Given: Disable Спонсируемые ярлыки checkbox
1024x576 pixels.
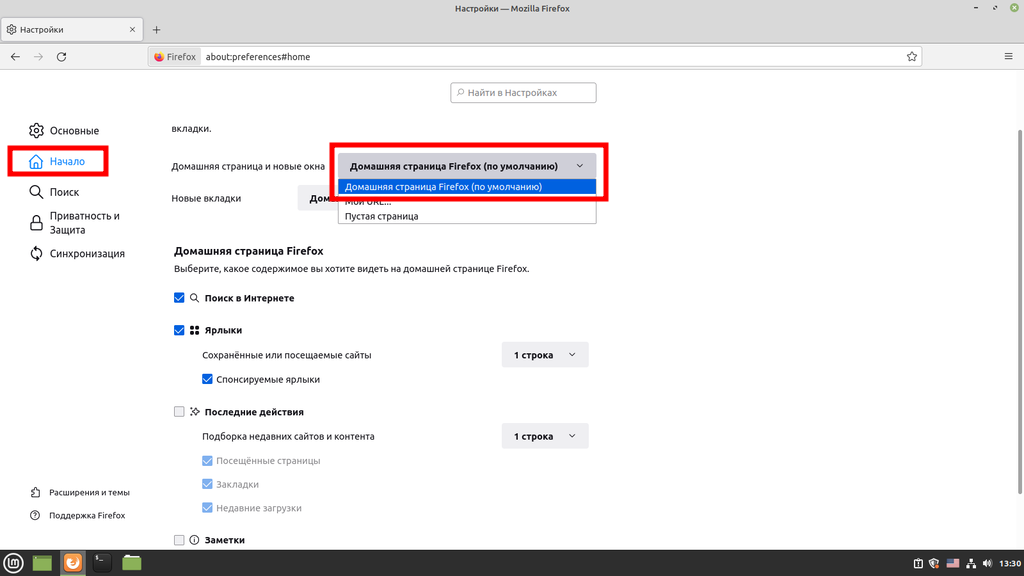Looking at the screenshot, I should pos(207,379).
